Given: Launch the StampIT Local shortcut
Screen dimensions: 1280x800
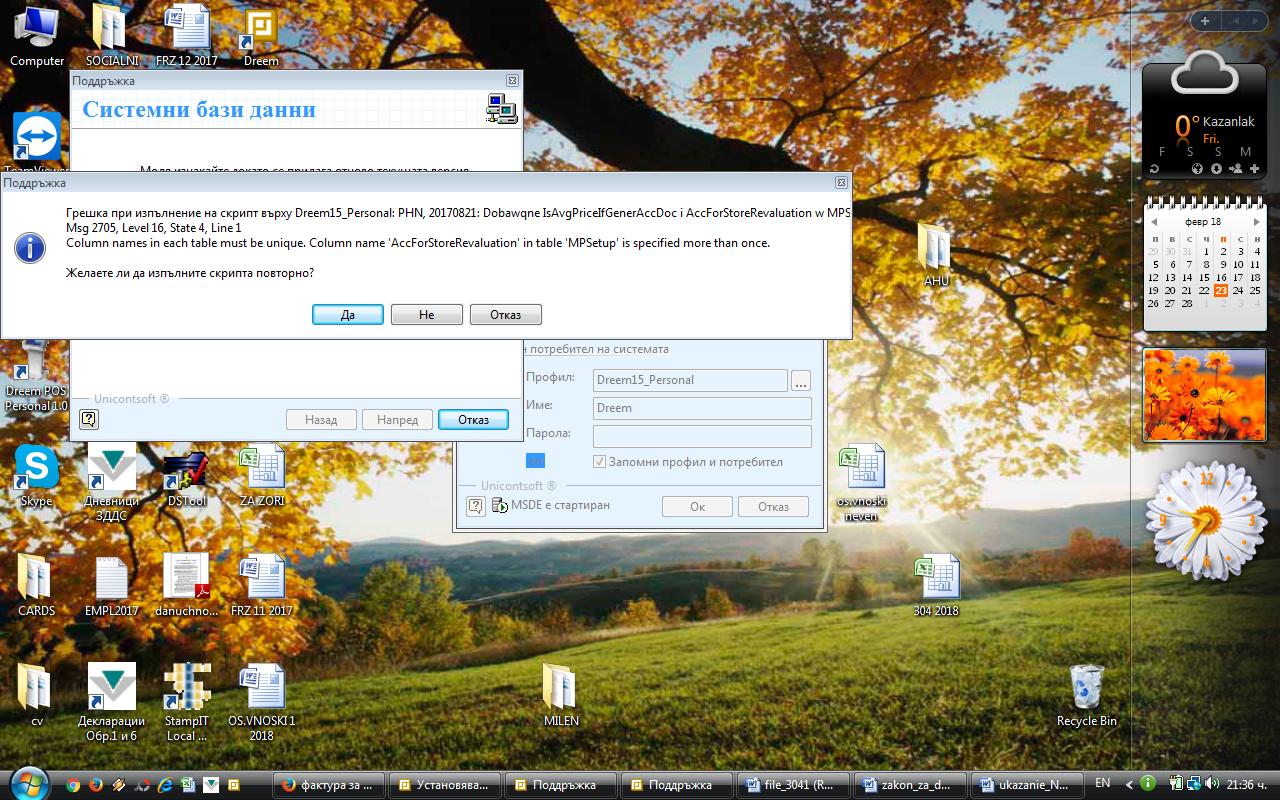Looking at the screenshot, I should (186, 702).
